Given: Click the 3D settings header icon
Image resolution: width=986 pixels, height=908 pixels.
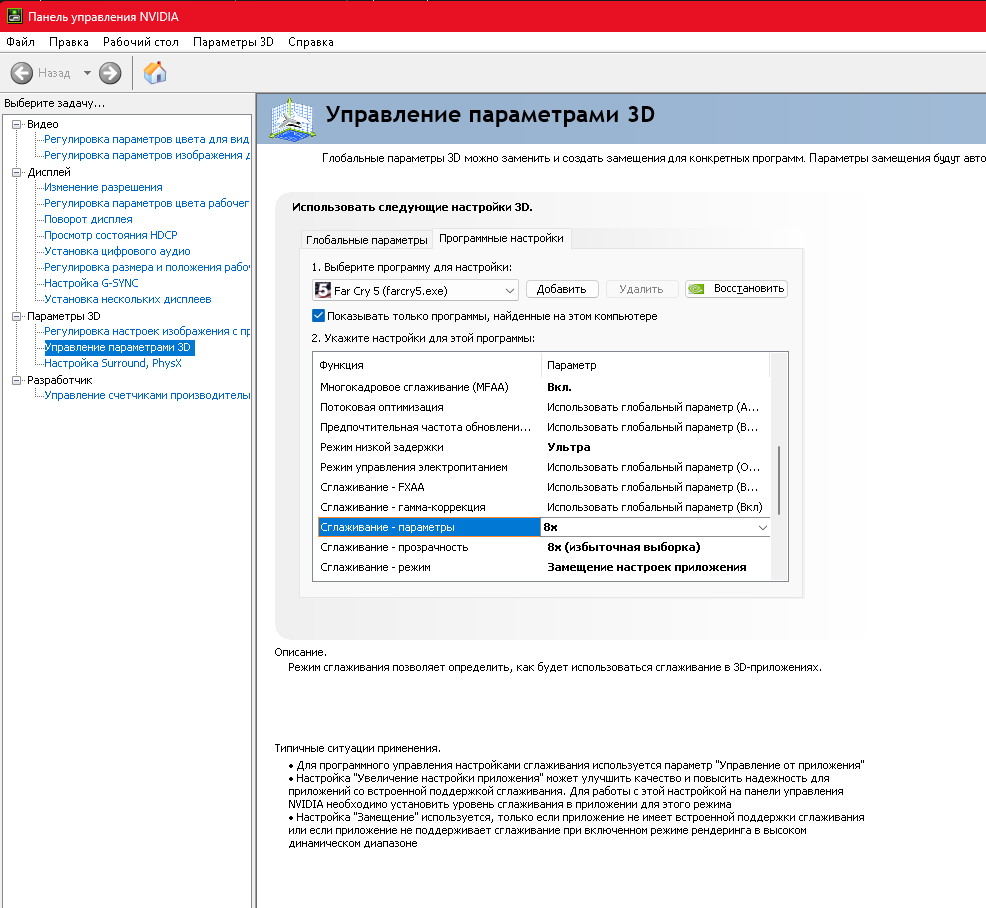Looking at the screenshot, I should (x=291, y=118).
